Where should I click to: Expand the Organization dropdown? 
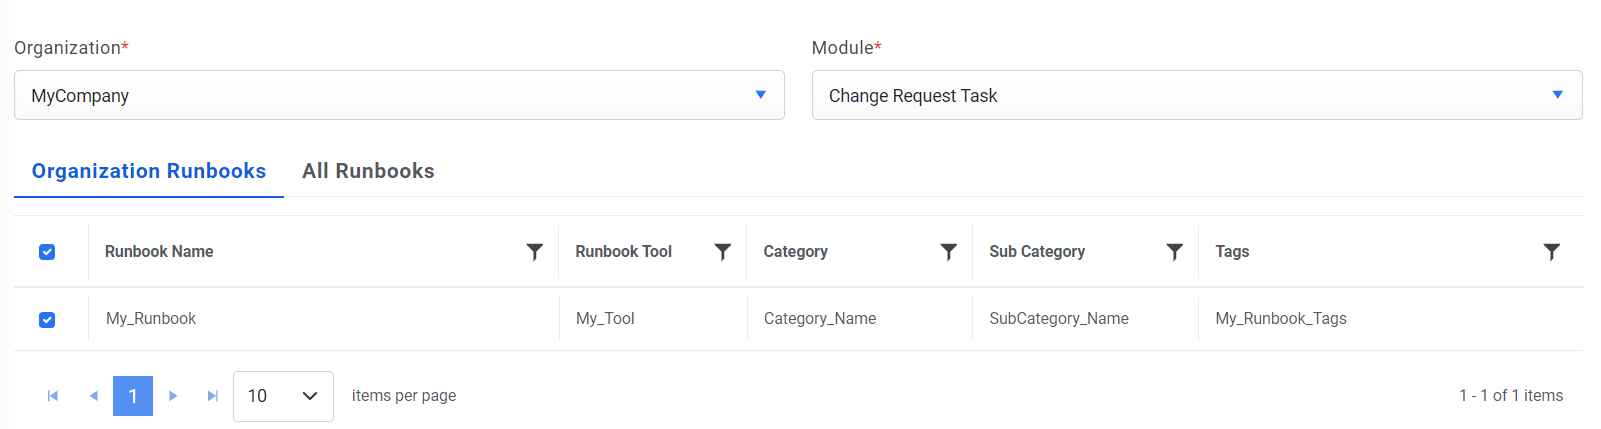(x=399, y=95)
